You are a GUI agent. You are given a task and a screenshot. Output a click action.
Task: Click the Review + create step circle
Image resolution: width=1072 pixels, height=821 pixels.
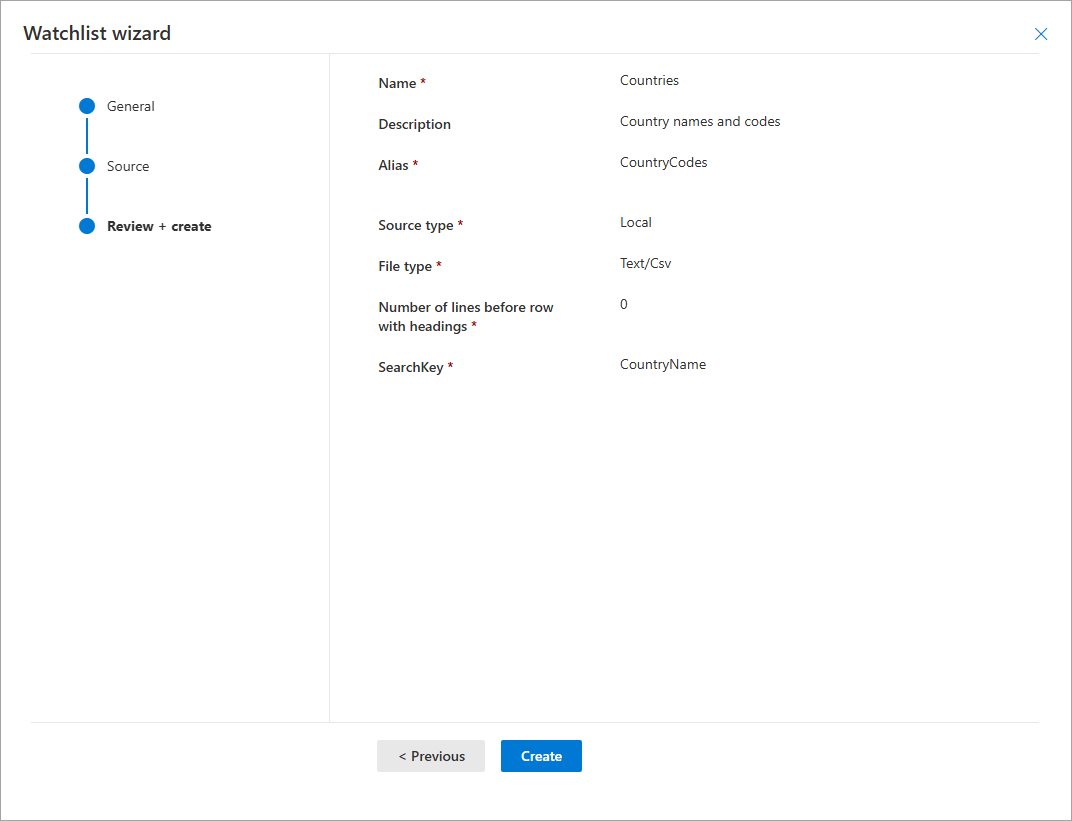(x=87, y=226)
